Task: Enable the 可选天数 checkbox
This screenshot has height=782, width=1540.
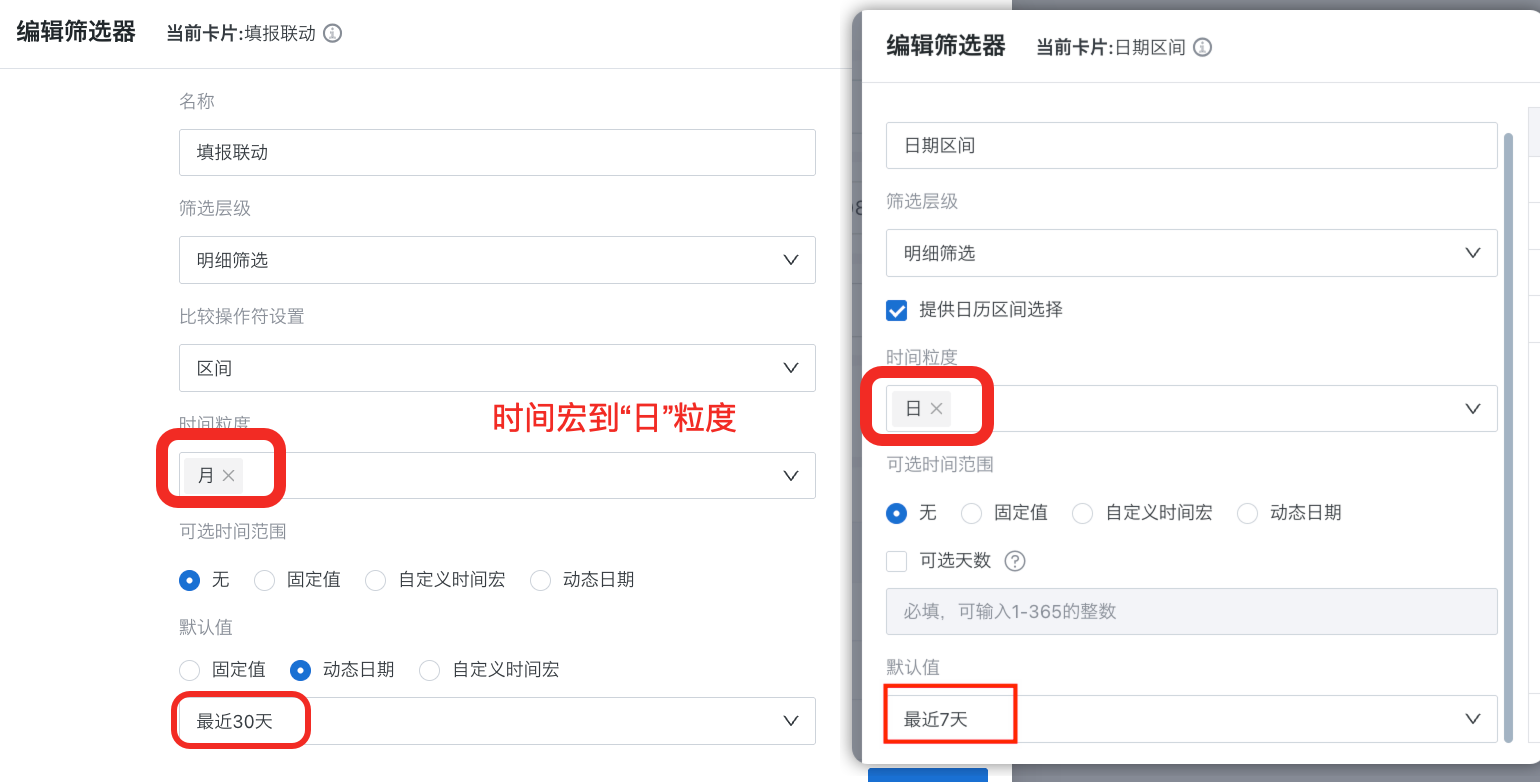Action: (x=897, y=561)
